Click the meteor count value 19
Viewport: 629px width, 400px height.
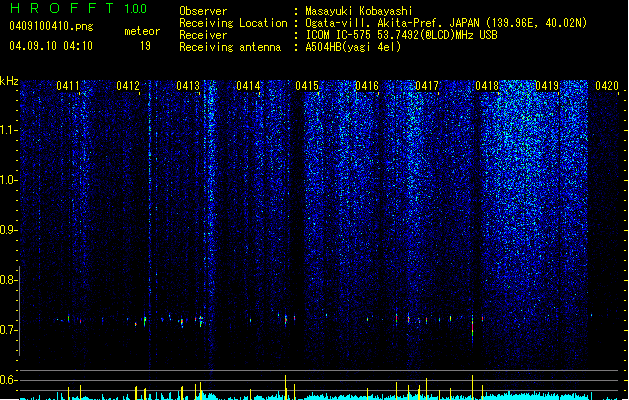(145, 46)
